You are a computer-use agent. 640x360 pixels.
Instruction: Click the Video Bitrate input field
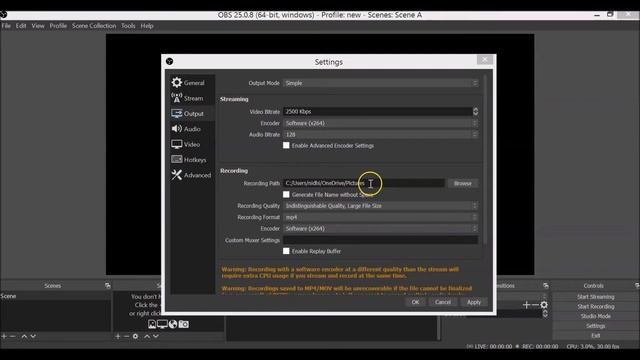point(378,111)
